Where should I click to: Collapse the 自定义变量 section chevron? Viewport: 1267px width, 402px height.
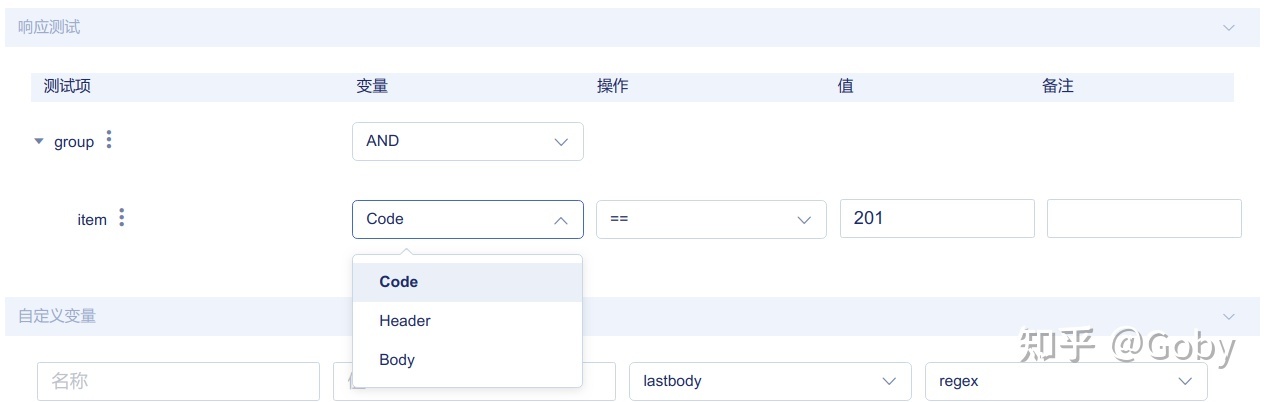pos(1229,316)
